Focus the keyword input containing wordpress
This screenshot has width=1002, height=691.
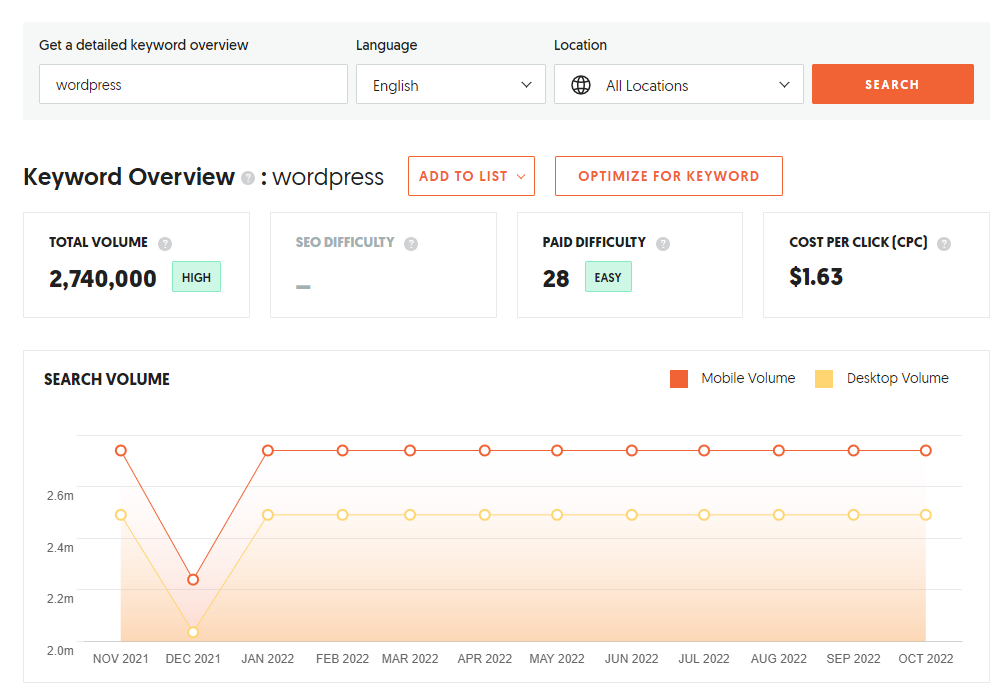[193, 84]
